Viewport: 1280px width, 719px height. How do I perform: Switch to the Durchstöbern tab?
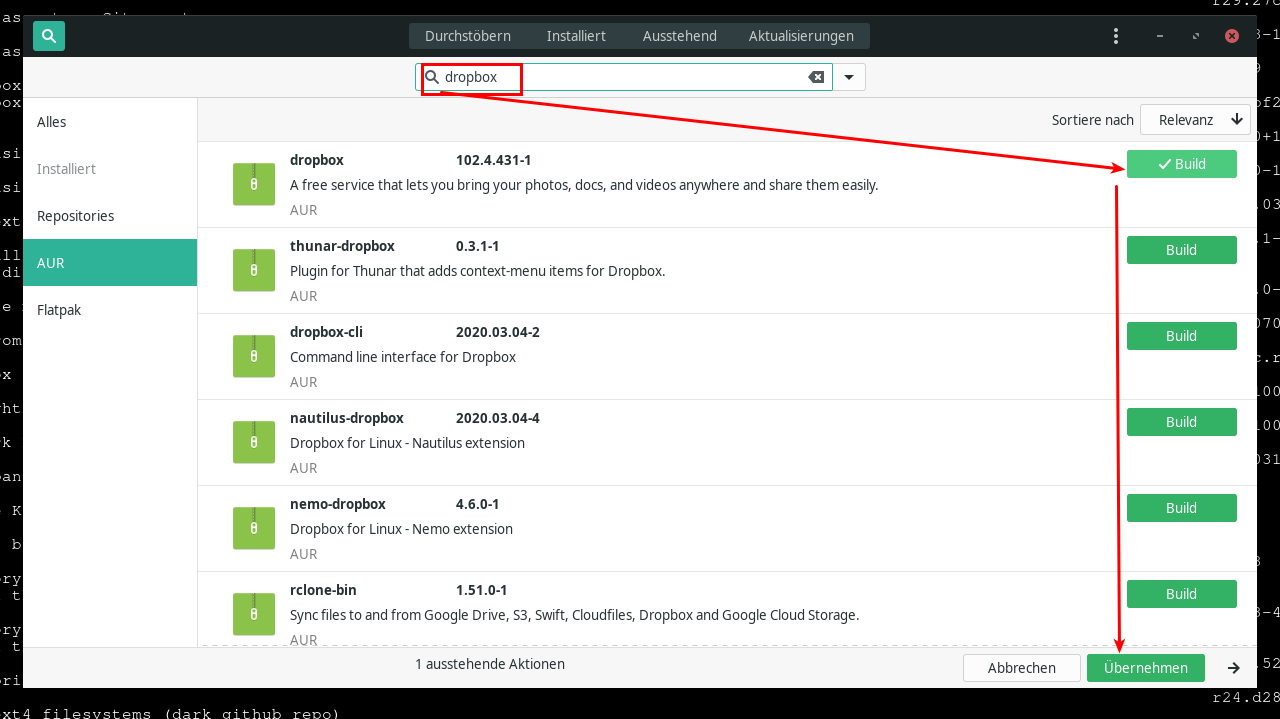coord(468,36)
